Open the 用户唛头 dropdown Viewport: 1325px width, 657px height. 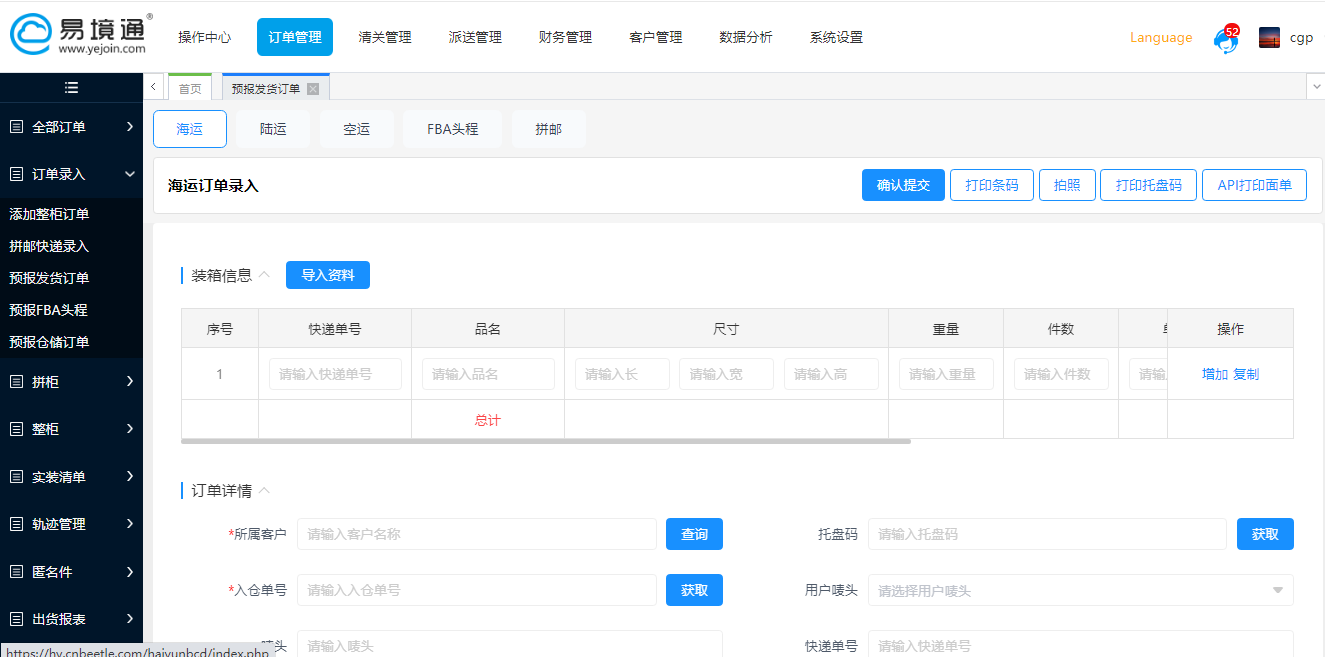pos(1080,590)
